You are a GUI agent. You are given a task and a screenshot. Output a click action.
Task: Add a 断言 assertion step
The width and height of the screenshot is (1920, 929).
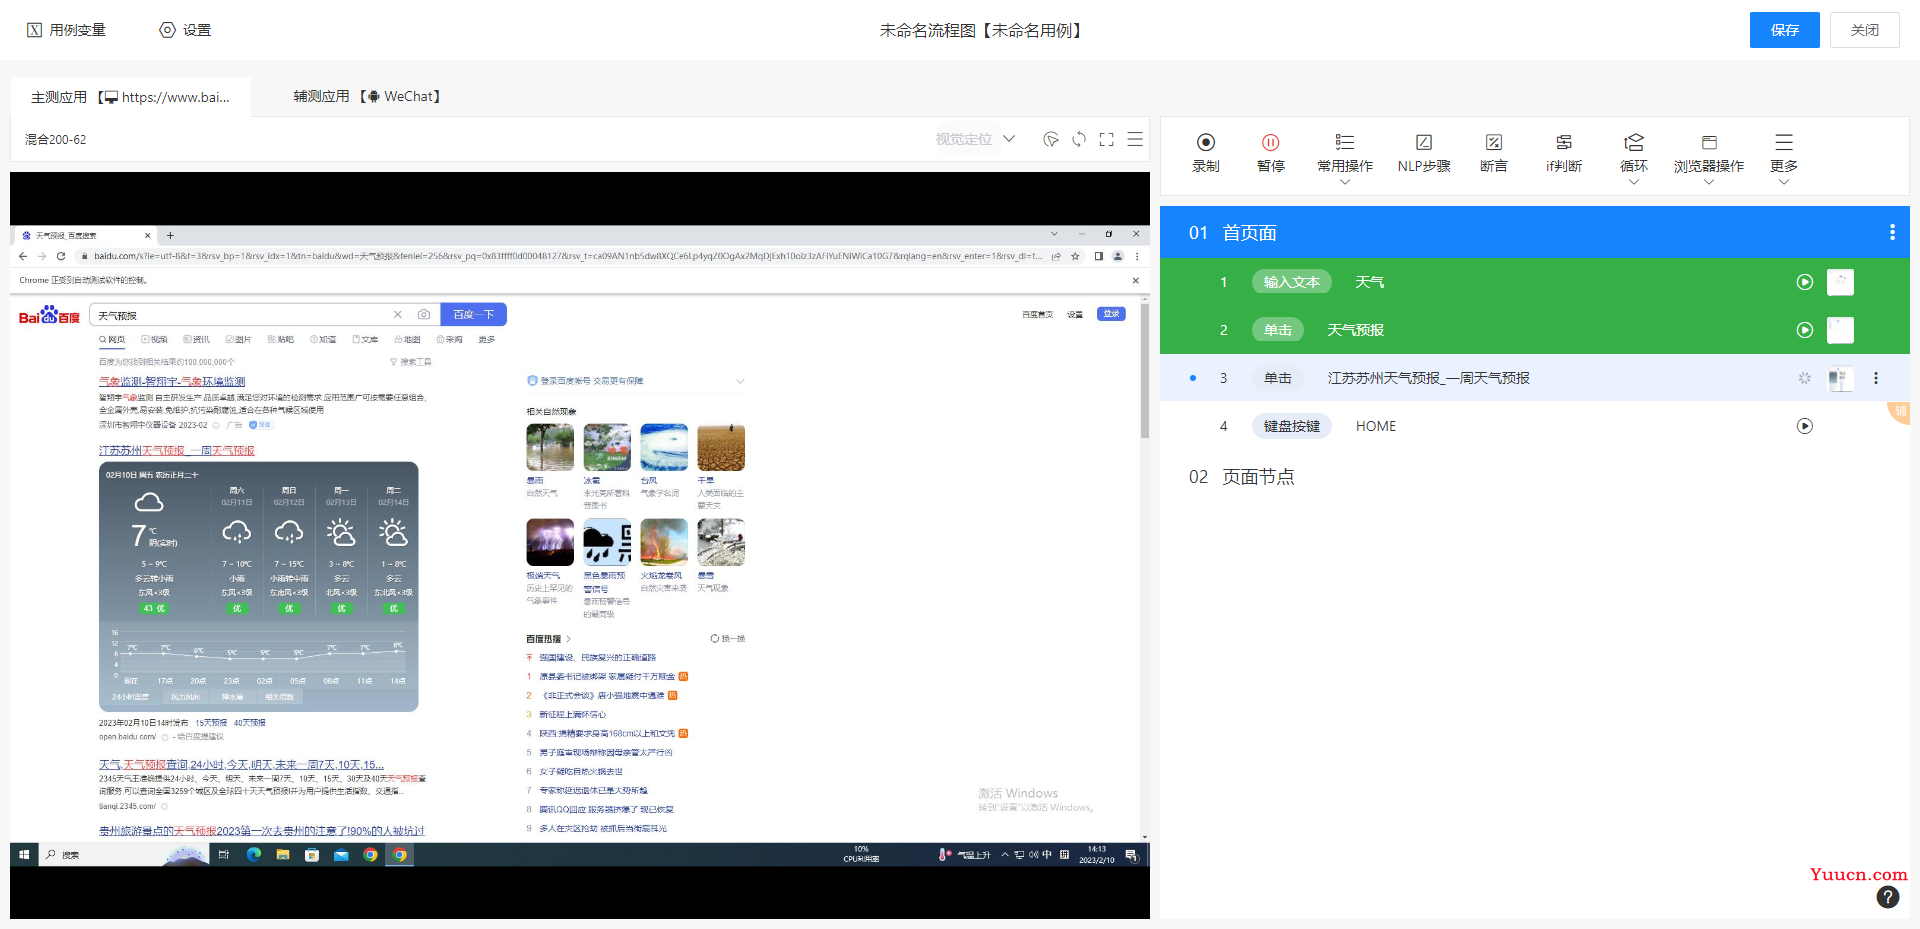[1493, 153]
